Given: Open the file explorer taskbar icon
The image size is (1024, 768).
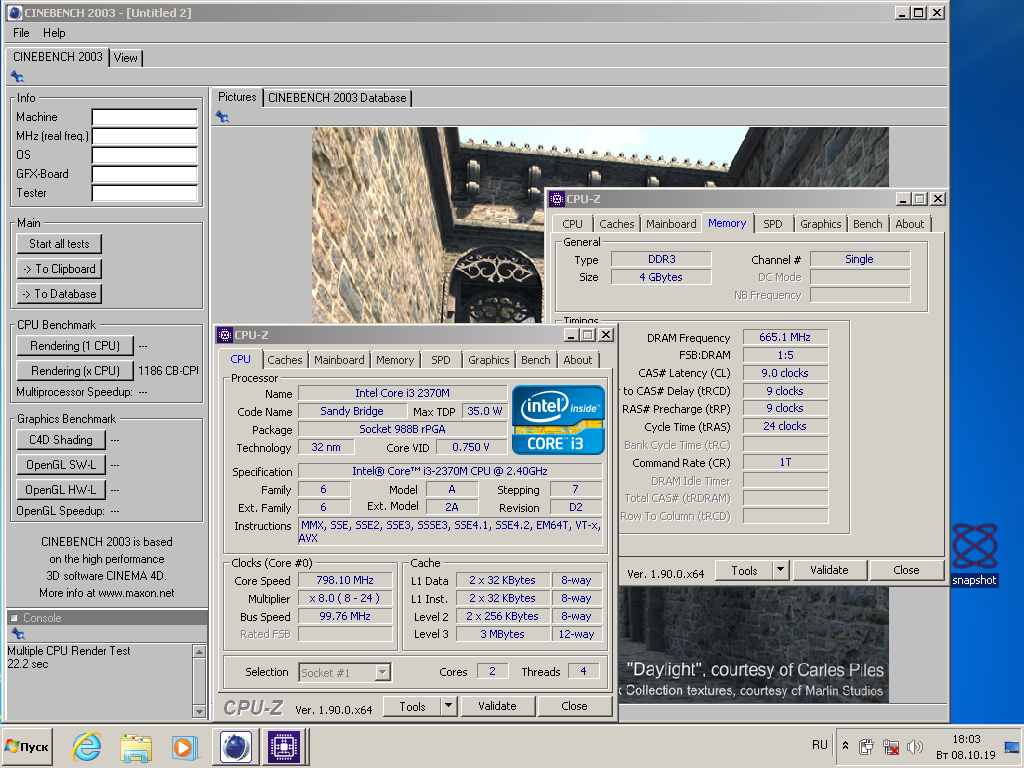Looking at the screenshot, I should 136,746.
